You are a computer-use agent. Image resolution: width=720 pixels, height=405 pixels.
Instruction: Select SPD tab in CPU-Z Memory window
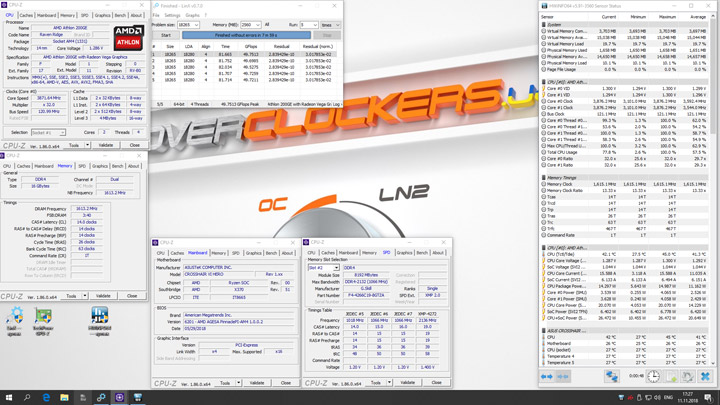tap(82, 166)
